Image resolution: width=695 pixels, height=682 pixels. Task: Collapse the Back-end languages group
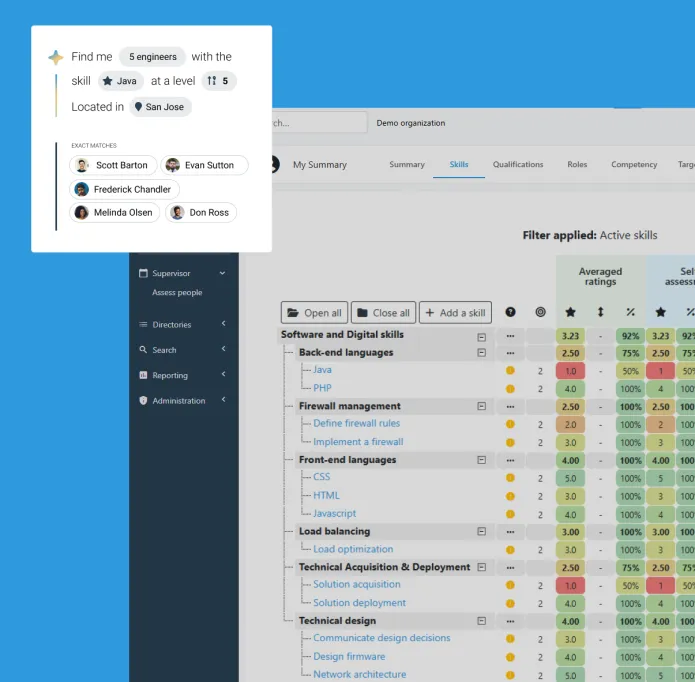(x=481, y=353)
